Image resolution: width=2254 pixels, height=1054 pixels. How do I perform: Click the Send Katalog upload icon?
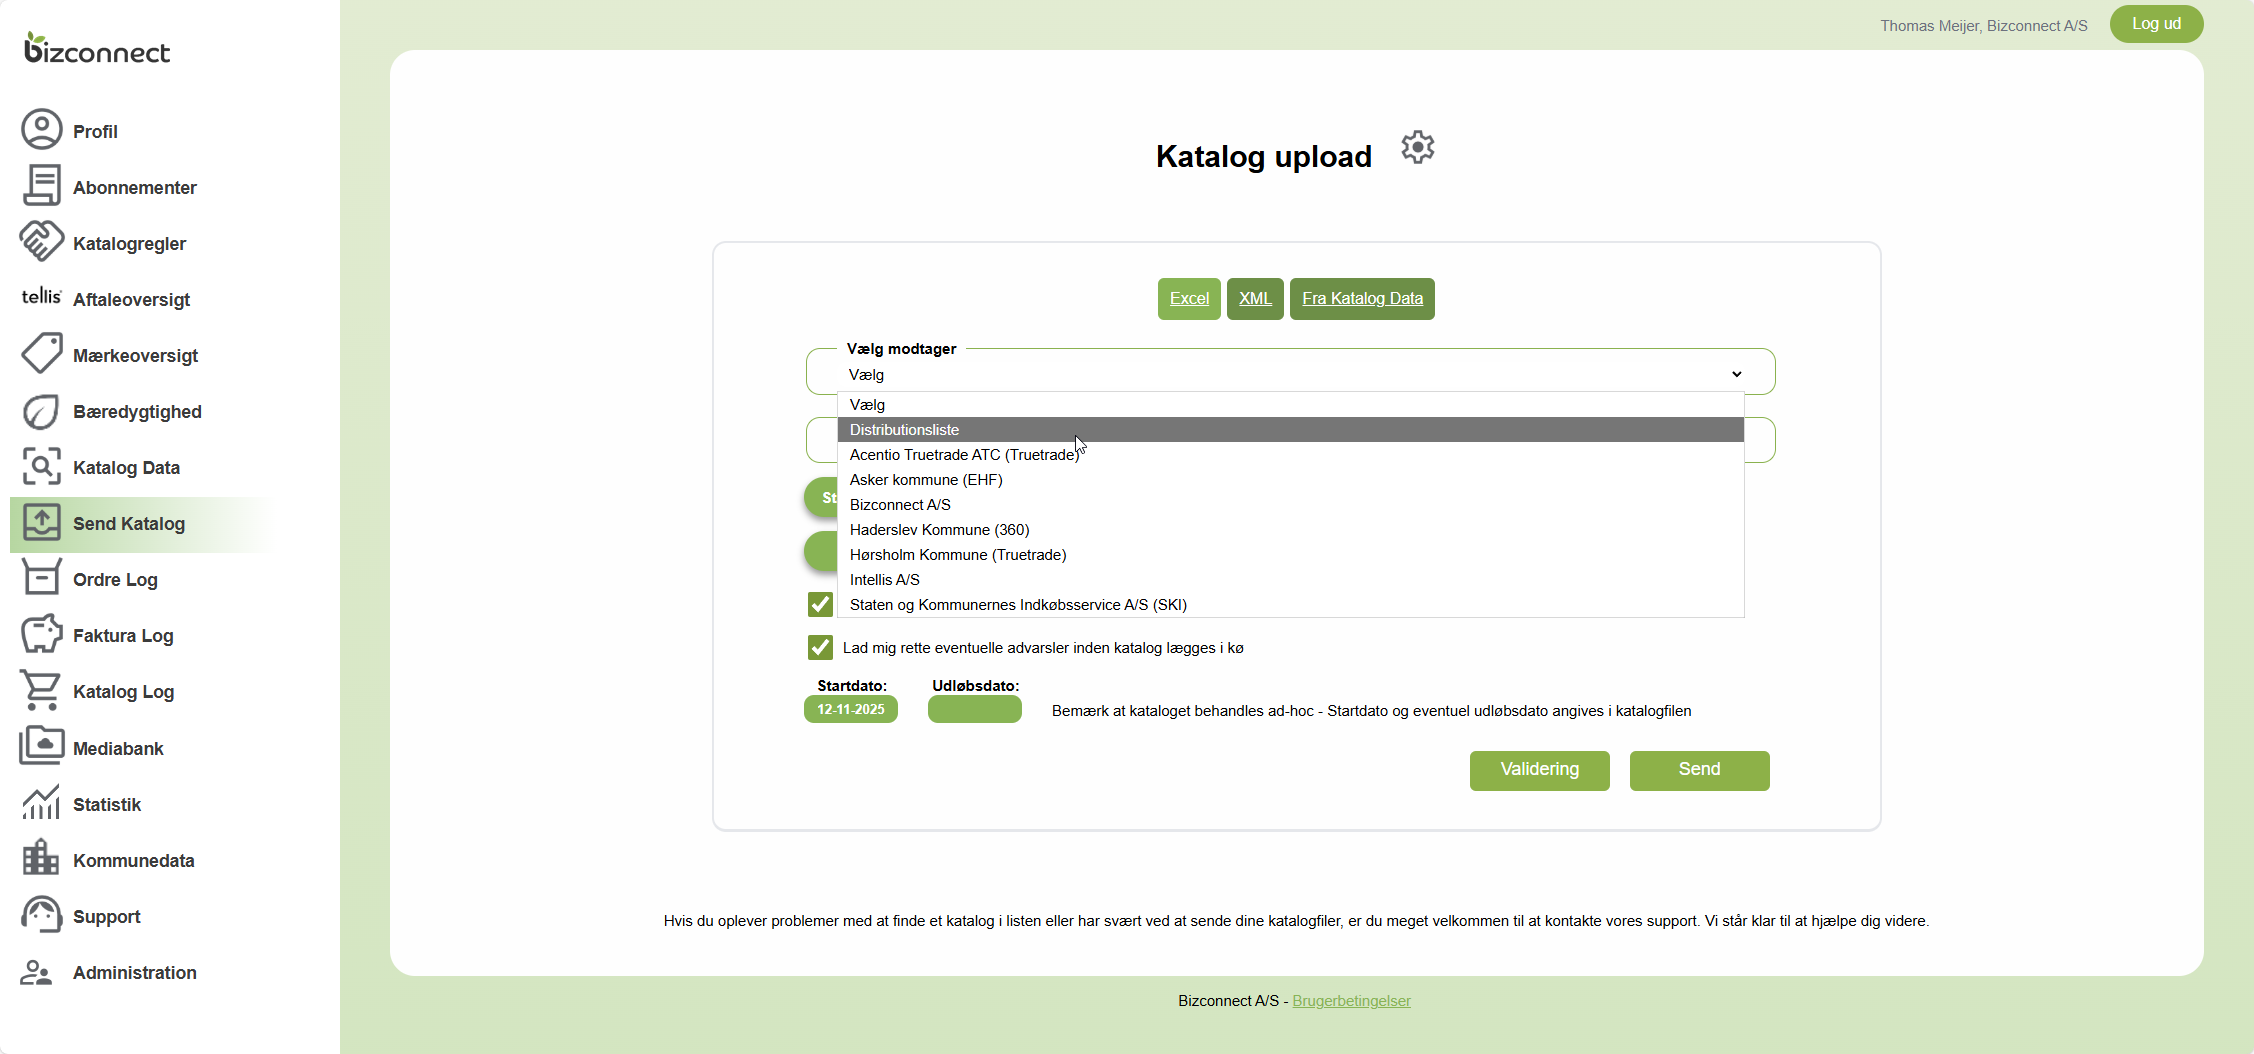point(42,523)
